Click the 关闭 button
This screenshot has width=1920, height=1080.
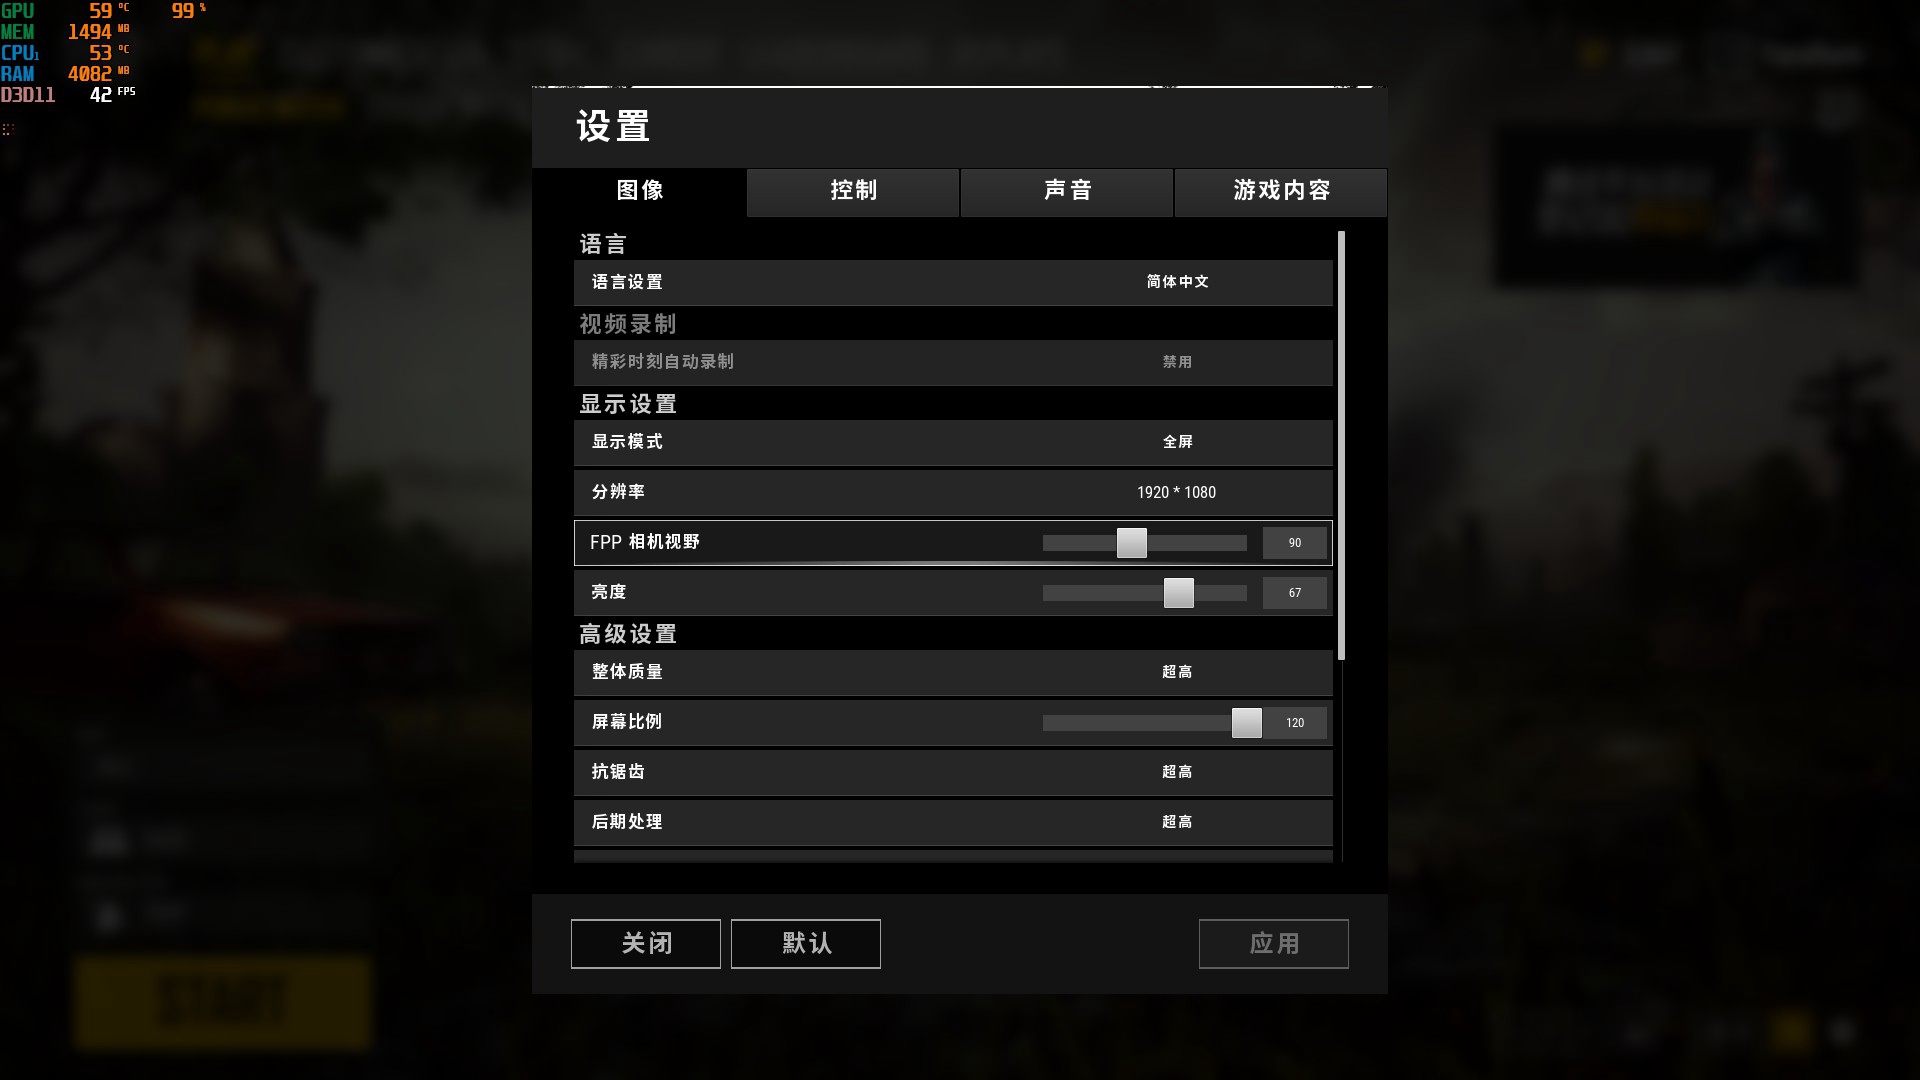[x=646, y=944]
